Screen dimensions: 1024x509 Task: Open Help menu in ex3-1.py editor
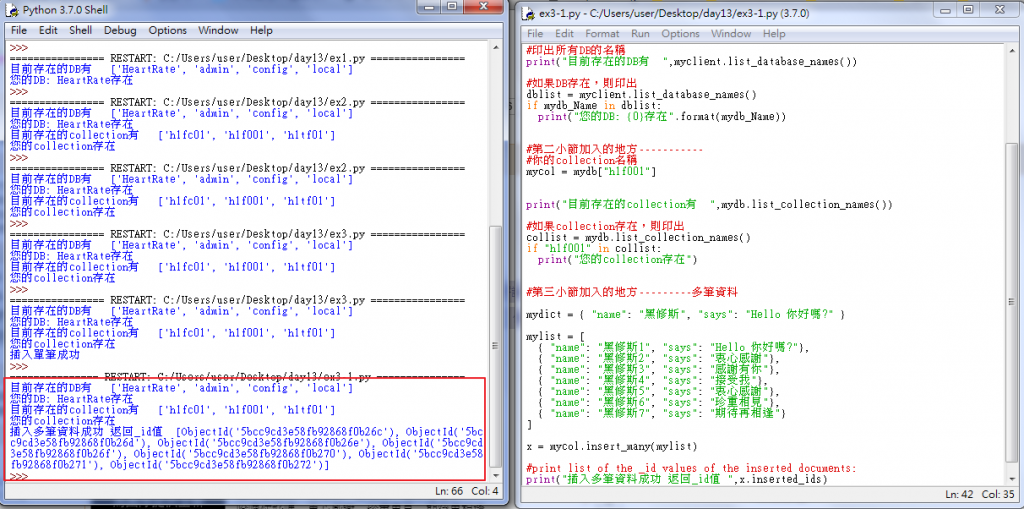coord(774,33)
